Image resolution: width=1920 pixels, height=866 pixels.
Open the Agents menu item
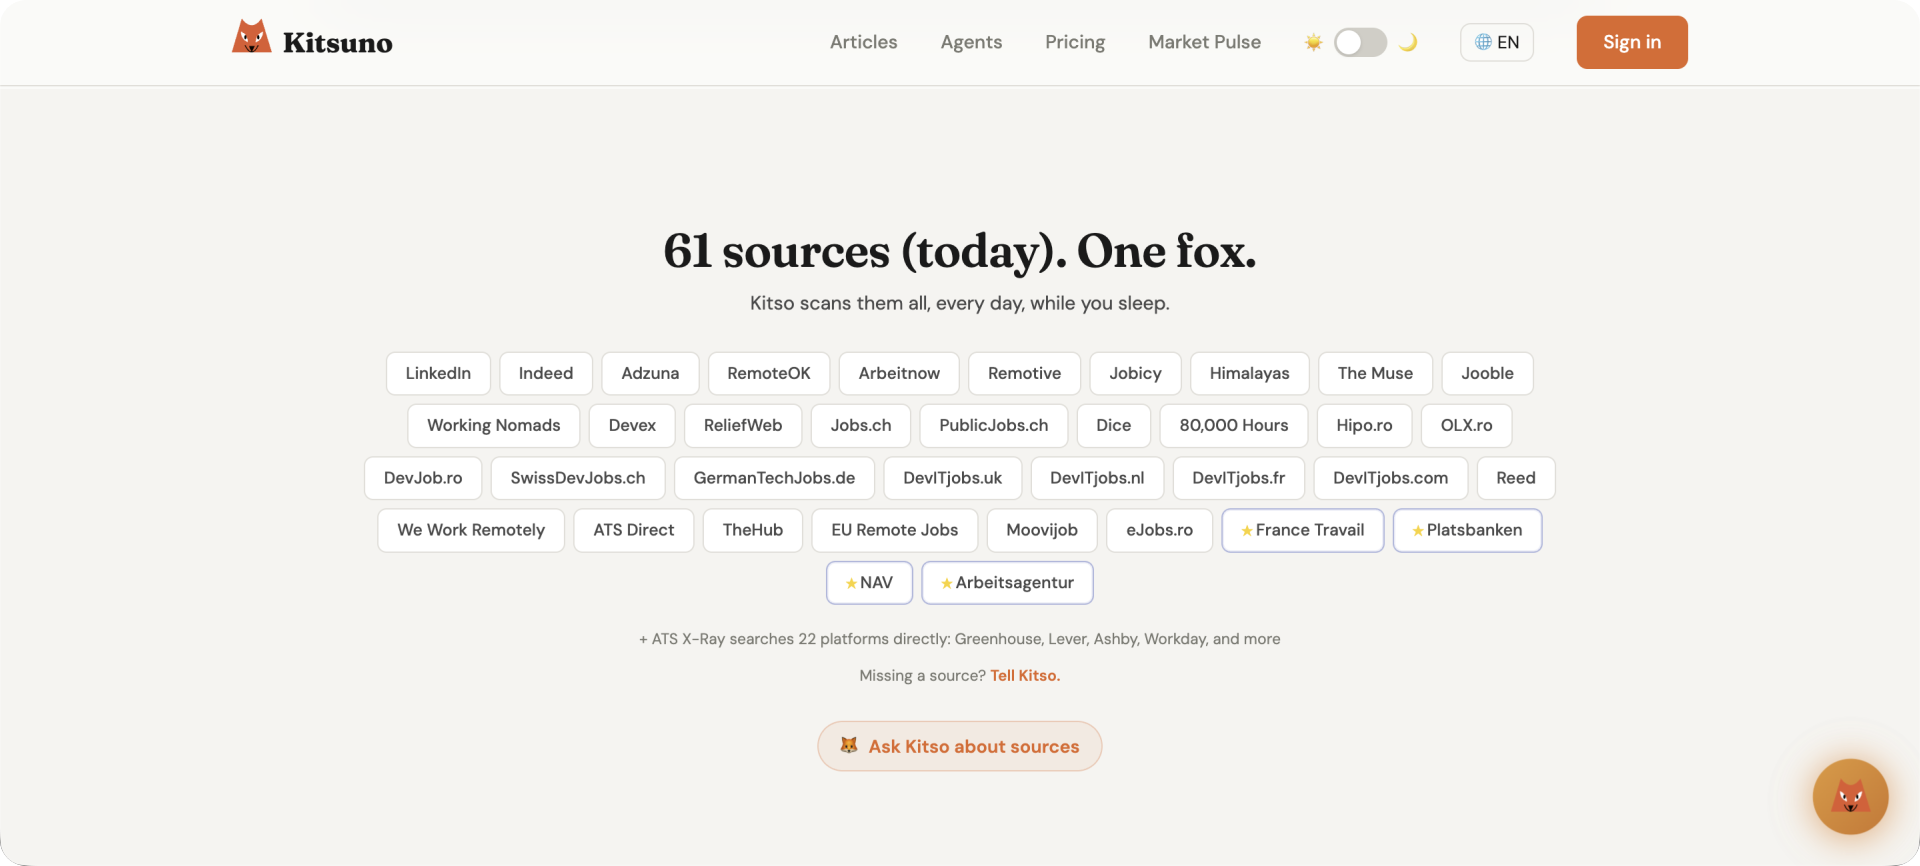[x=971, y=42]
